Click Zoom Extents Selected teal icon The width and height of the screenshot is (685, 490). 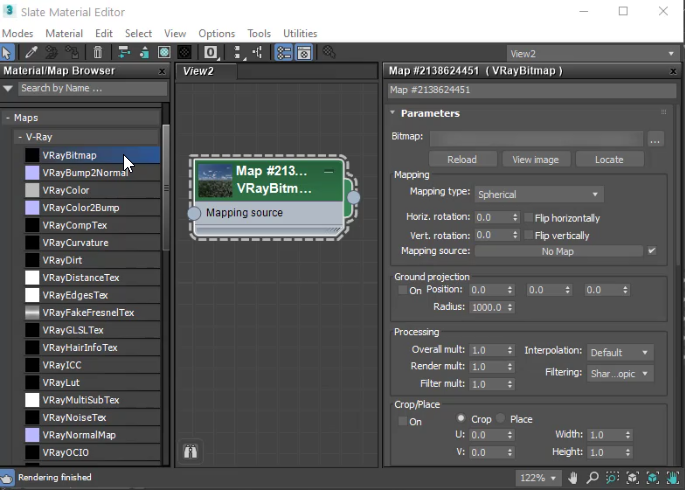(653, 478)
